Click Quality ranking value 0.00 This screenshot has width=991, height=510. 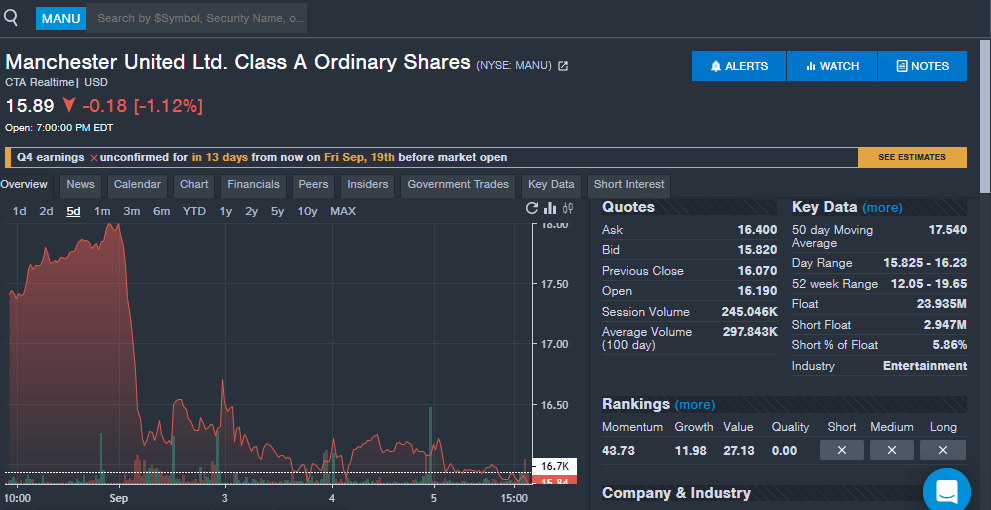(x=784, y=451)
